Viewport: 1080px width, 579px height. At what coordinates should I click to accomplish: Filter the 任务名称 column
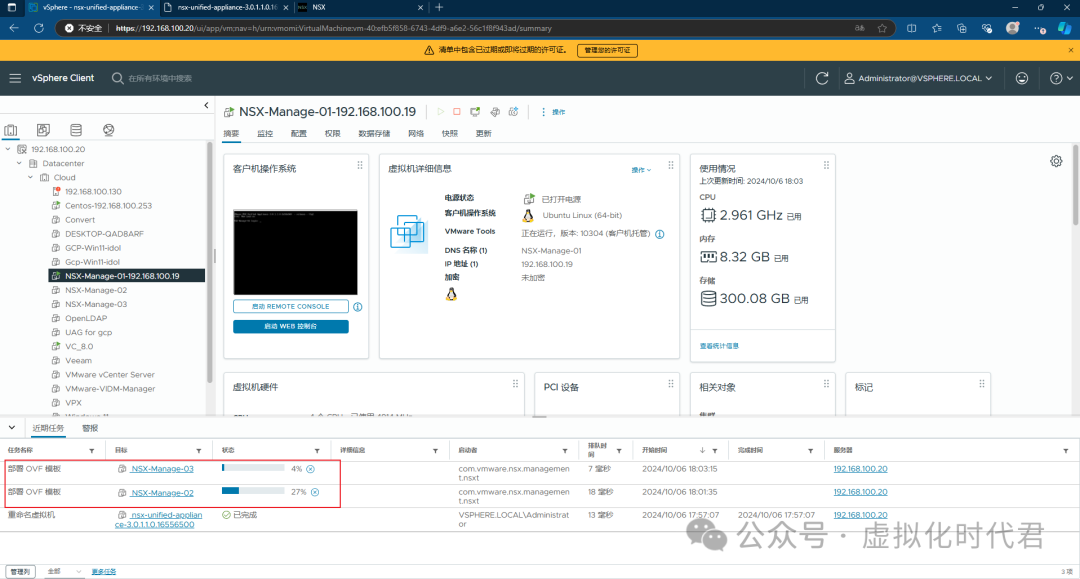pos(92,451)
